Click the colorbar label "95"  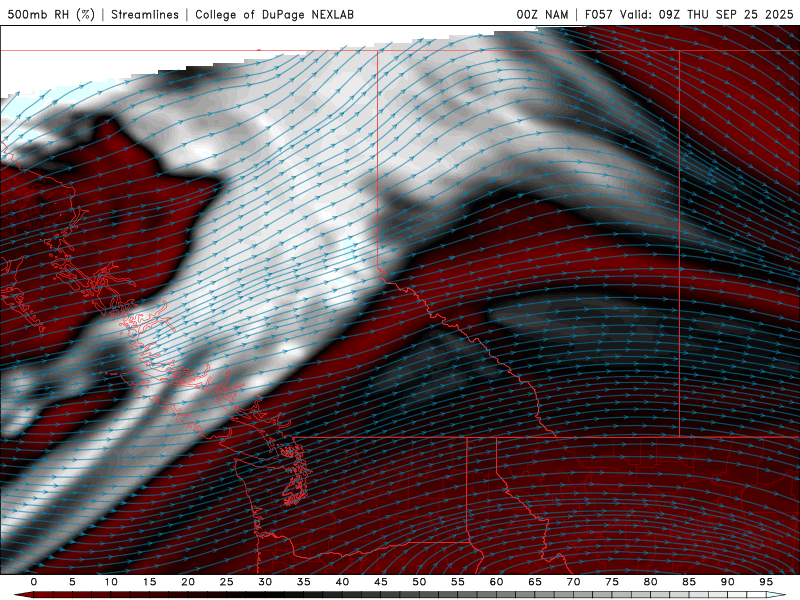(766, 582)
